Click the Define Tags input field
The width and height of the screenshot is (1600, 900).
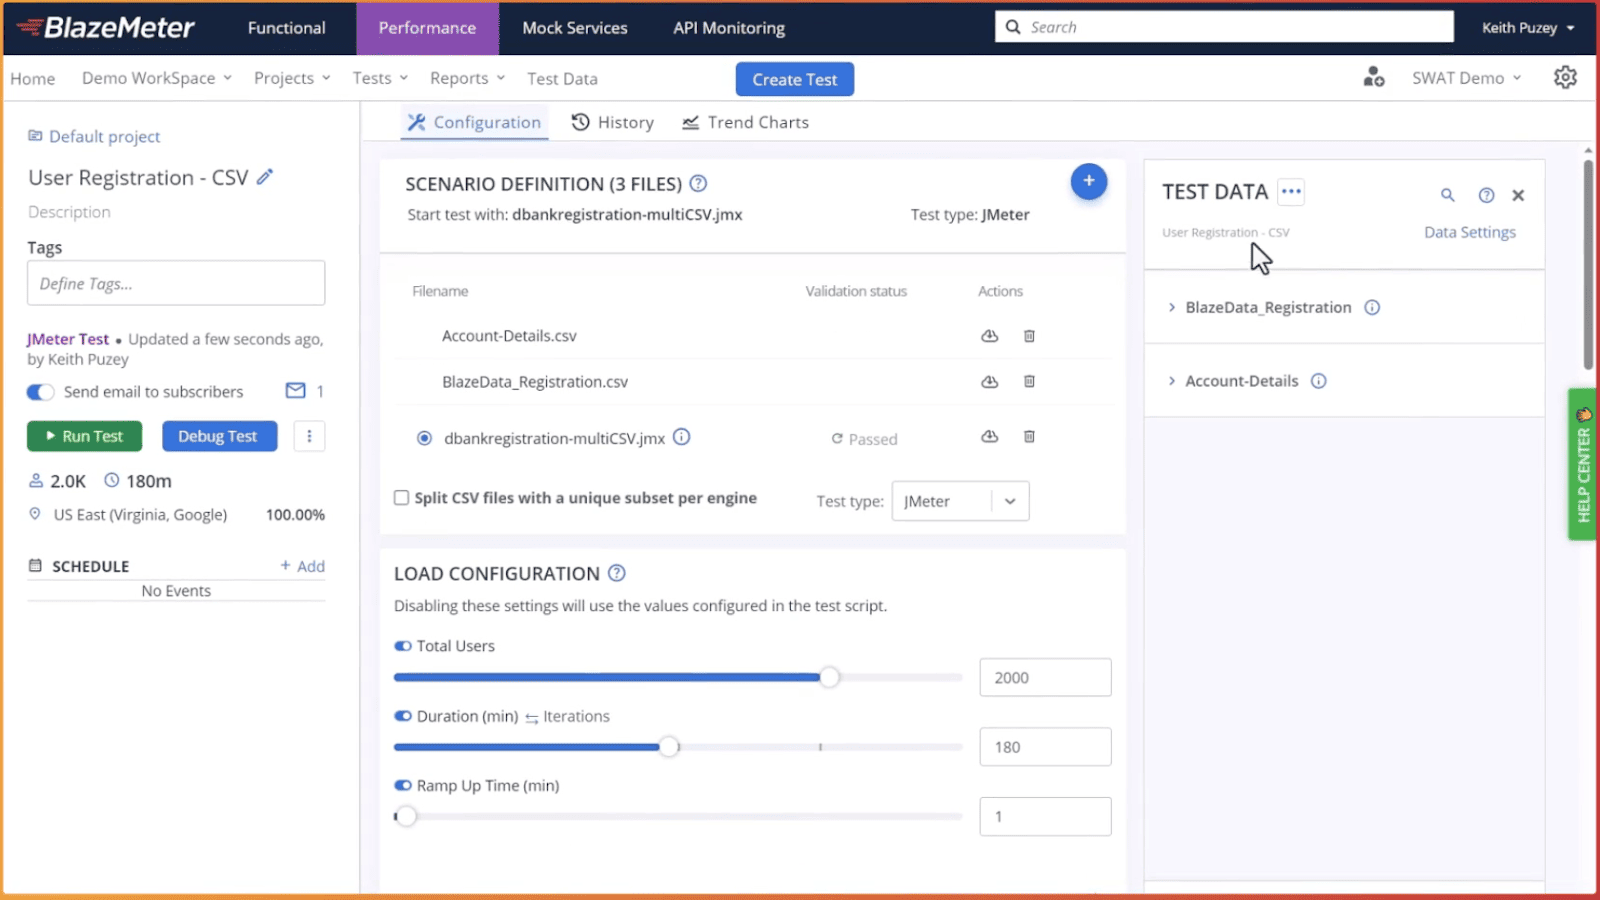[x=176, y=283]
